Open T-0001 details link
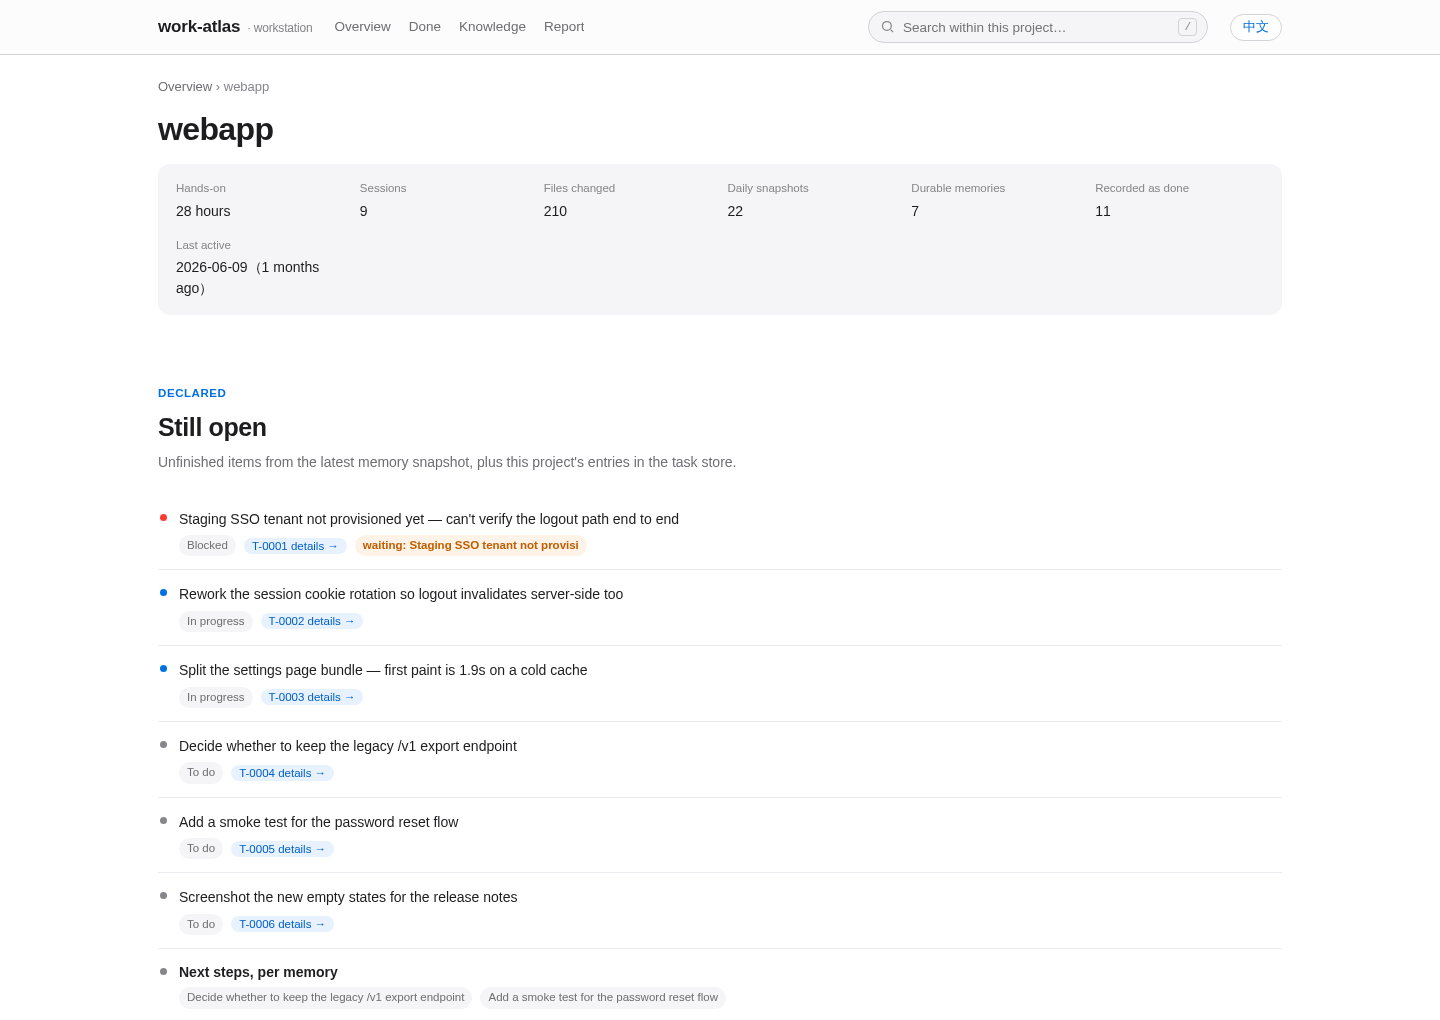Screen dimensions: 1440x1020 coord(295,546)
